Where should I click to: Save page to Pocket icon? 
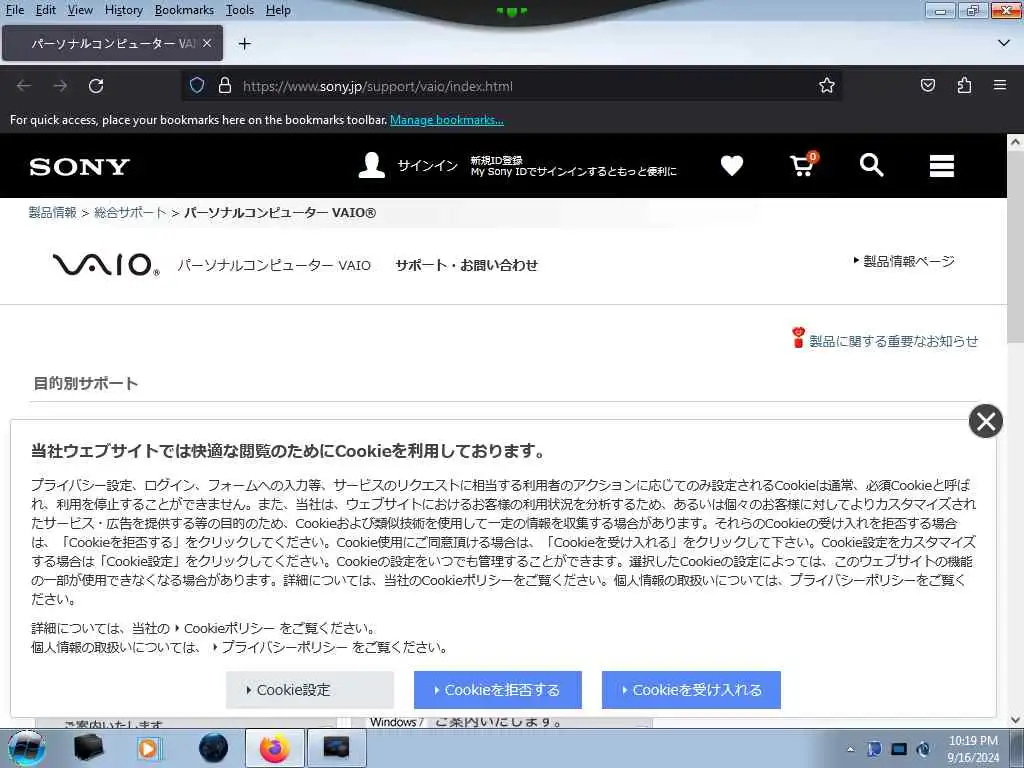[928, 85]
